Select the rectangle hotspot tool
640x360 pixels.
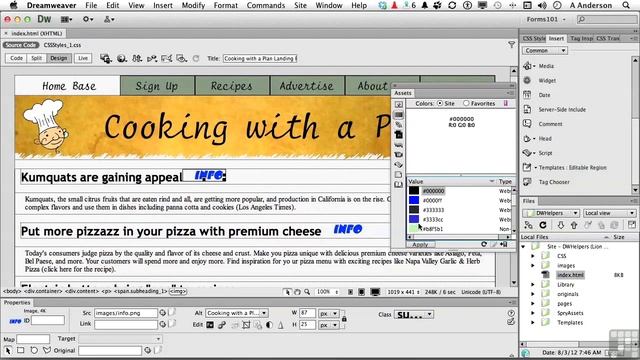pyautogui.click(x=21, y=350)
